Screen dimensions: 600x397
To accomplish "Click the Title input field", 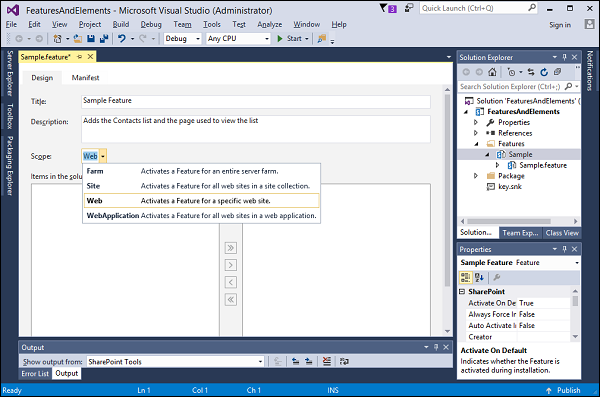I will 256,101.
